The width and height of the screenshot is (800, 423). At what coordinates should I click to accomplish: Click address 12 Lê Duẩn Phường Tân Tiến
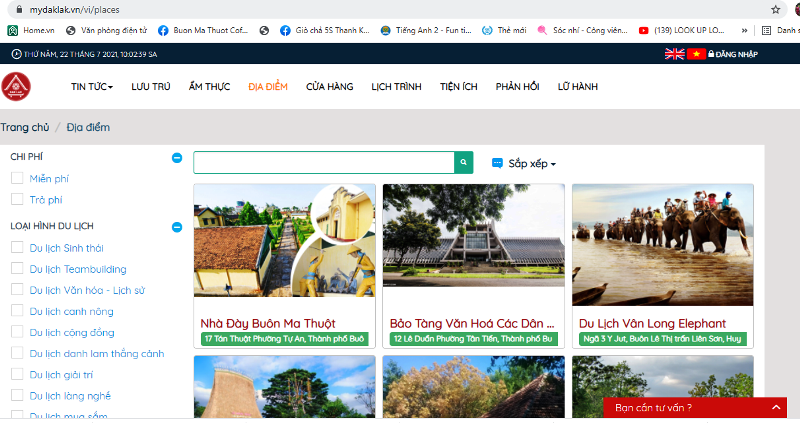click(473, 339)
